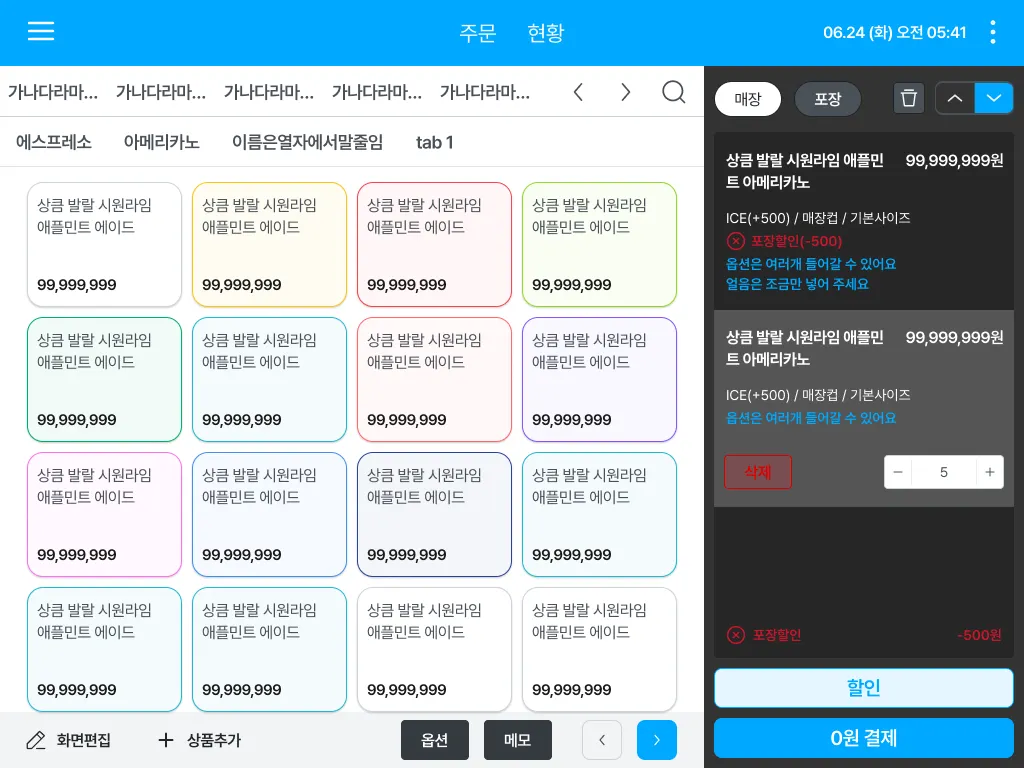
Task: Click the 얼음은 조금만 넣어 주세요 memo text
Action: coord(797,284)
